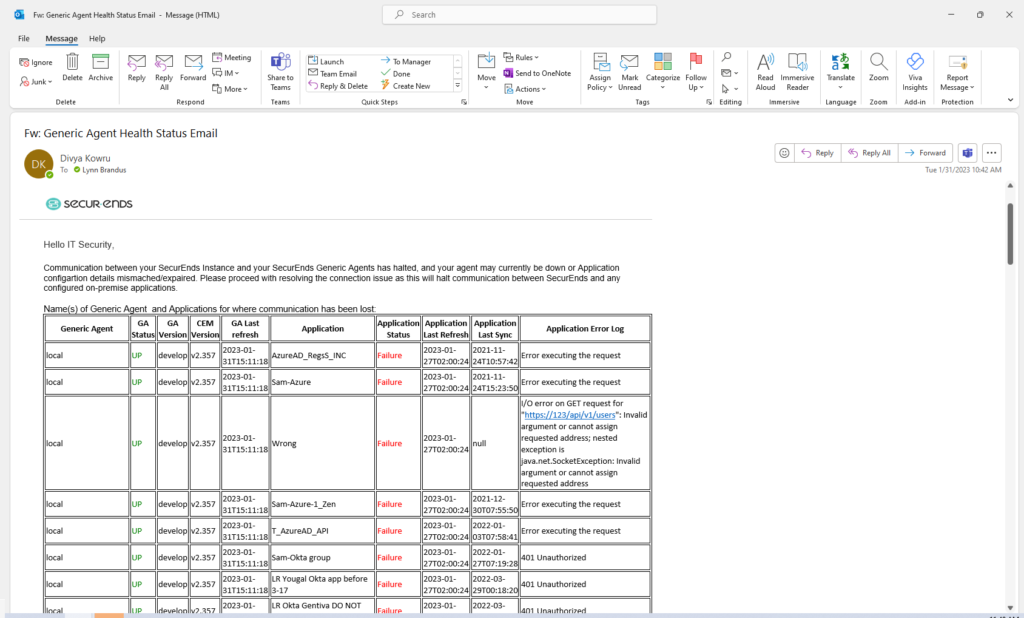Screen dimensions: 1024x618
Task: Run the To Manager quick step
Action: click(406, 61)
